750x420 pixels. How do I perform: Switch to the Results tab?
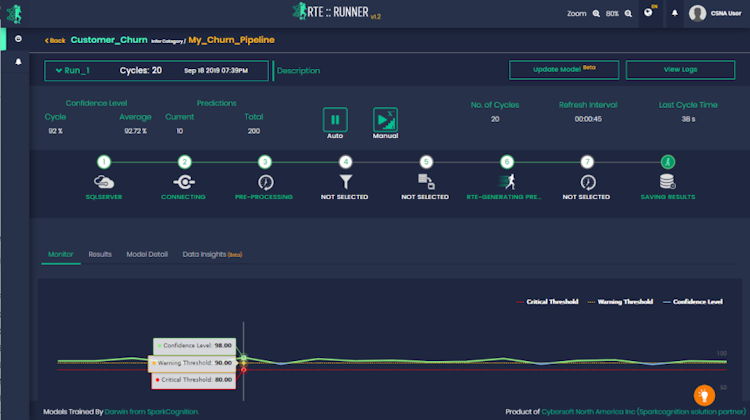[x=100, y=254]
